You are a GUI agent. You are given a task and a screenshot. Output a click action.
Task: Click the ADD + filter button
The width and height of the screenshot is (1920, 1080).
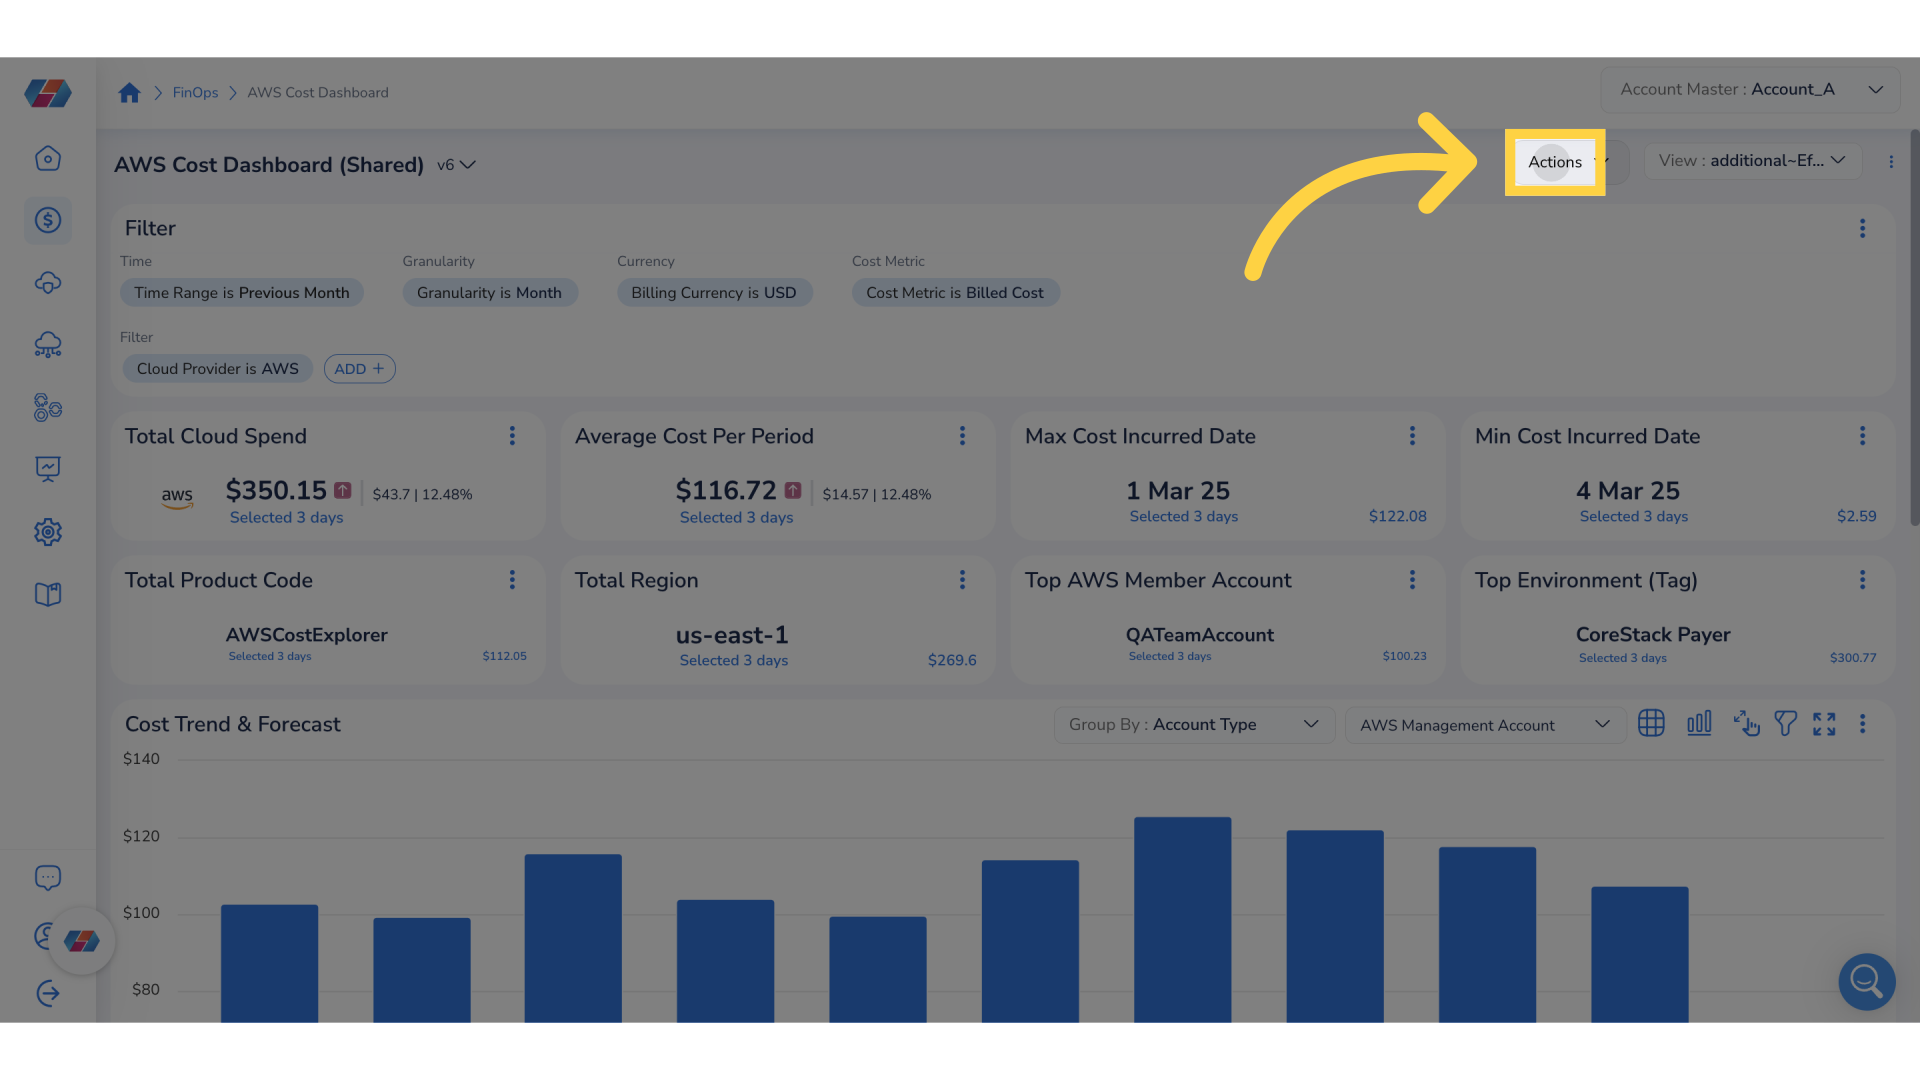pyautogui.click(x=359, y=368)
